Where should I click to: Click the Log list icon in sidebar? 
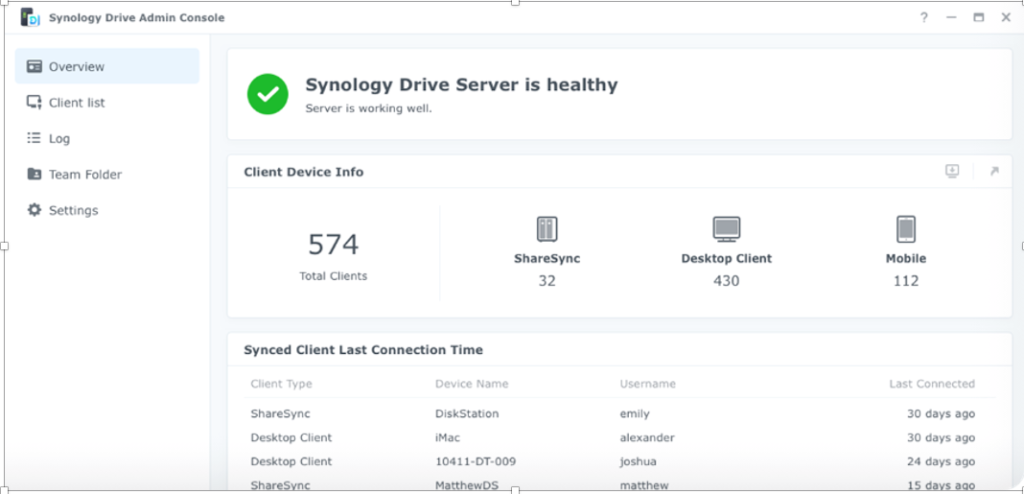(x=34, y=138)
